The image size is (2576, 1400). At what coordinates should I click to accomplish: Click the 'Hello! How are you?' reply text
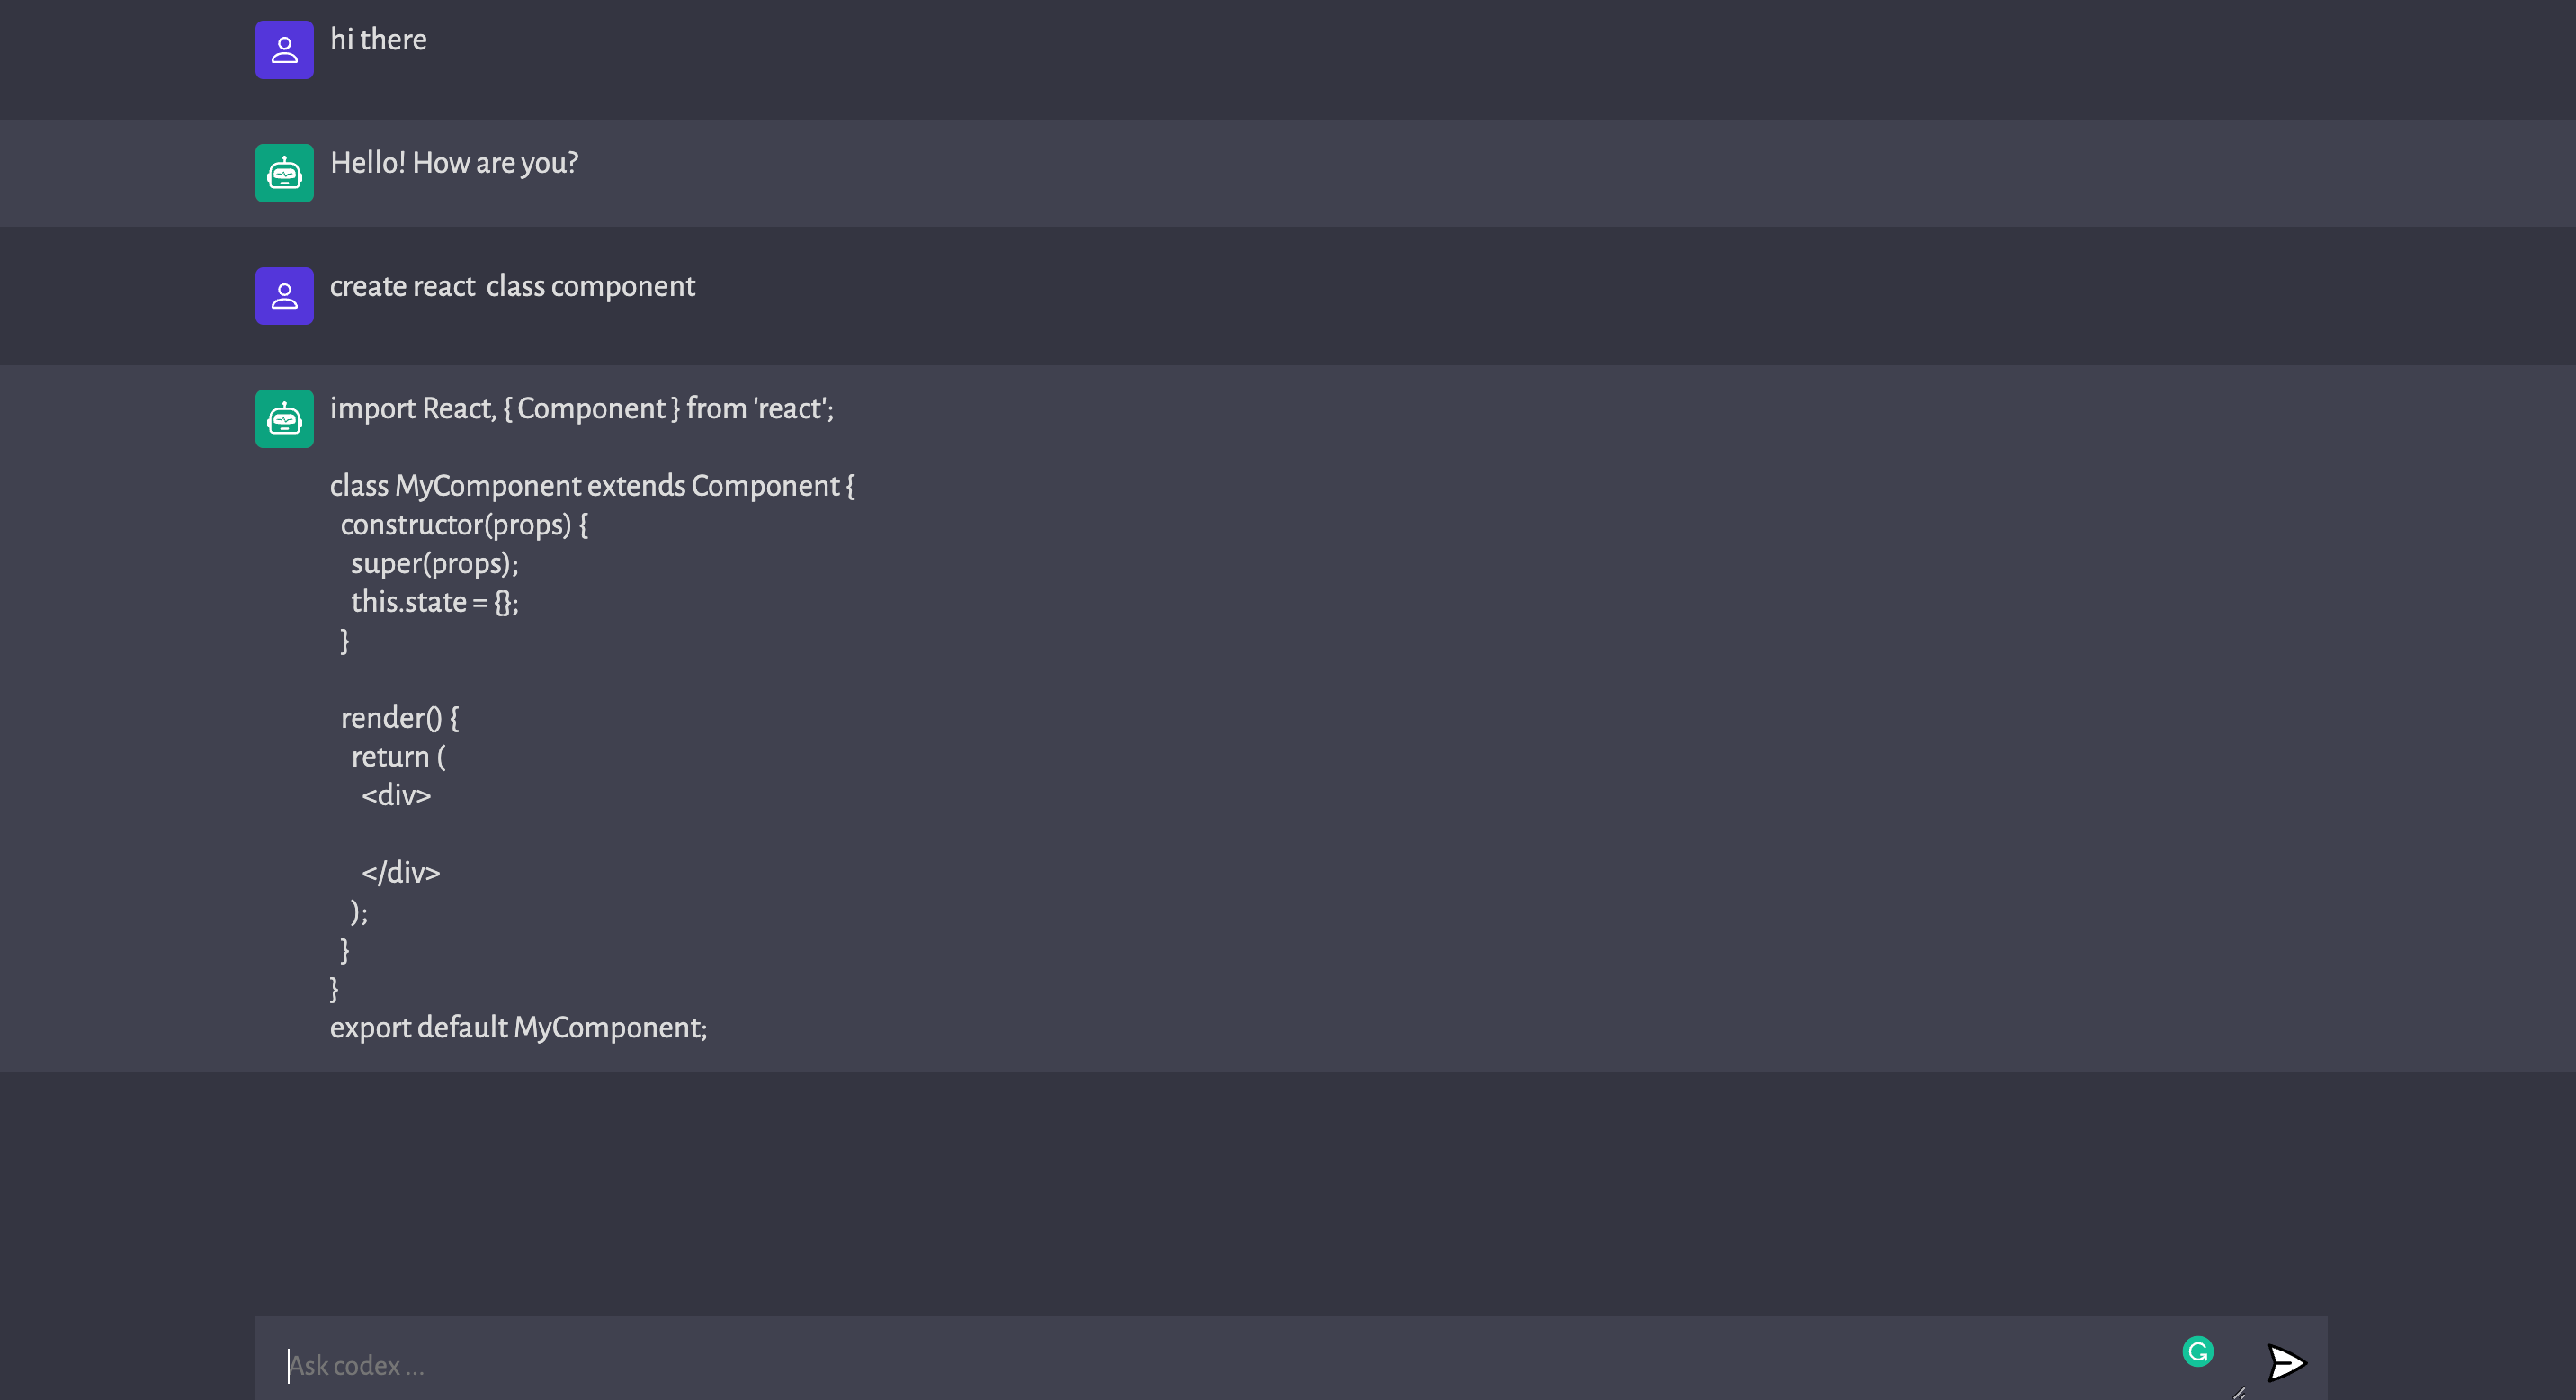click(454, 163)
